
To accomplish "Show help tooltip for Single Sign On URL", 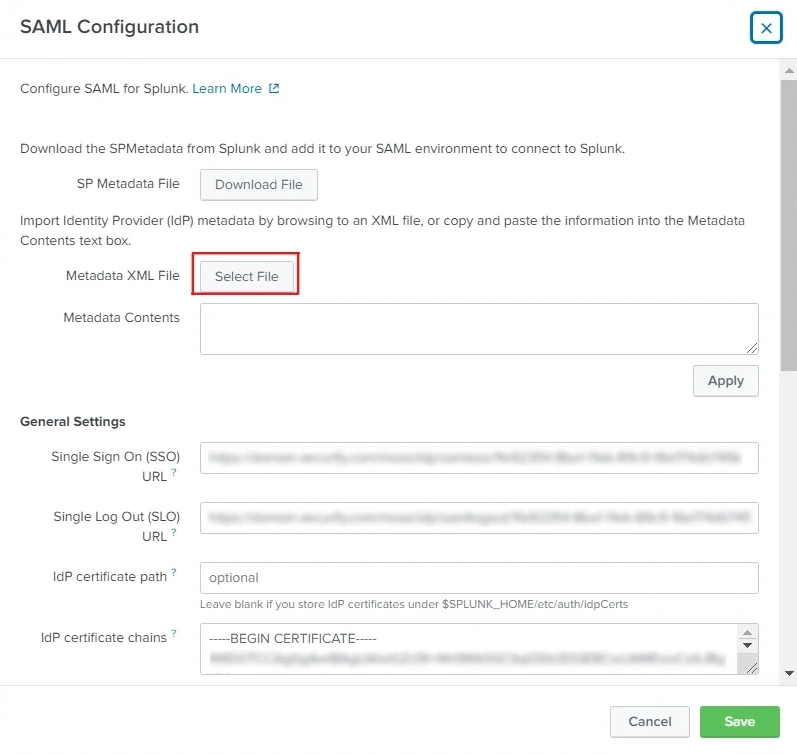I will tap(174, 472).
